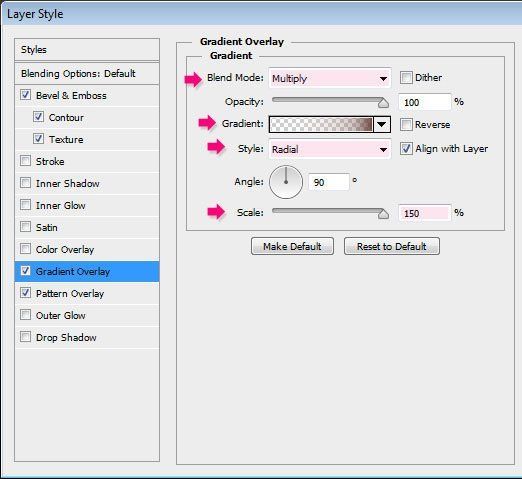Click Reset to Default button
Image resolution: width=522 pixels, height=479 pixels.
pos(392,246)
